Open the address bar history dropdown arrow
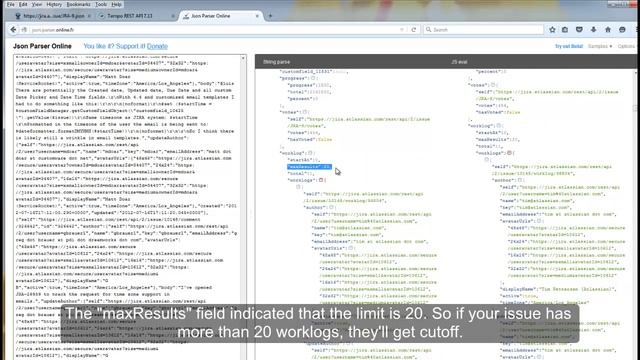 point(402,30)
